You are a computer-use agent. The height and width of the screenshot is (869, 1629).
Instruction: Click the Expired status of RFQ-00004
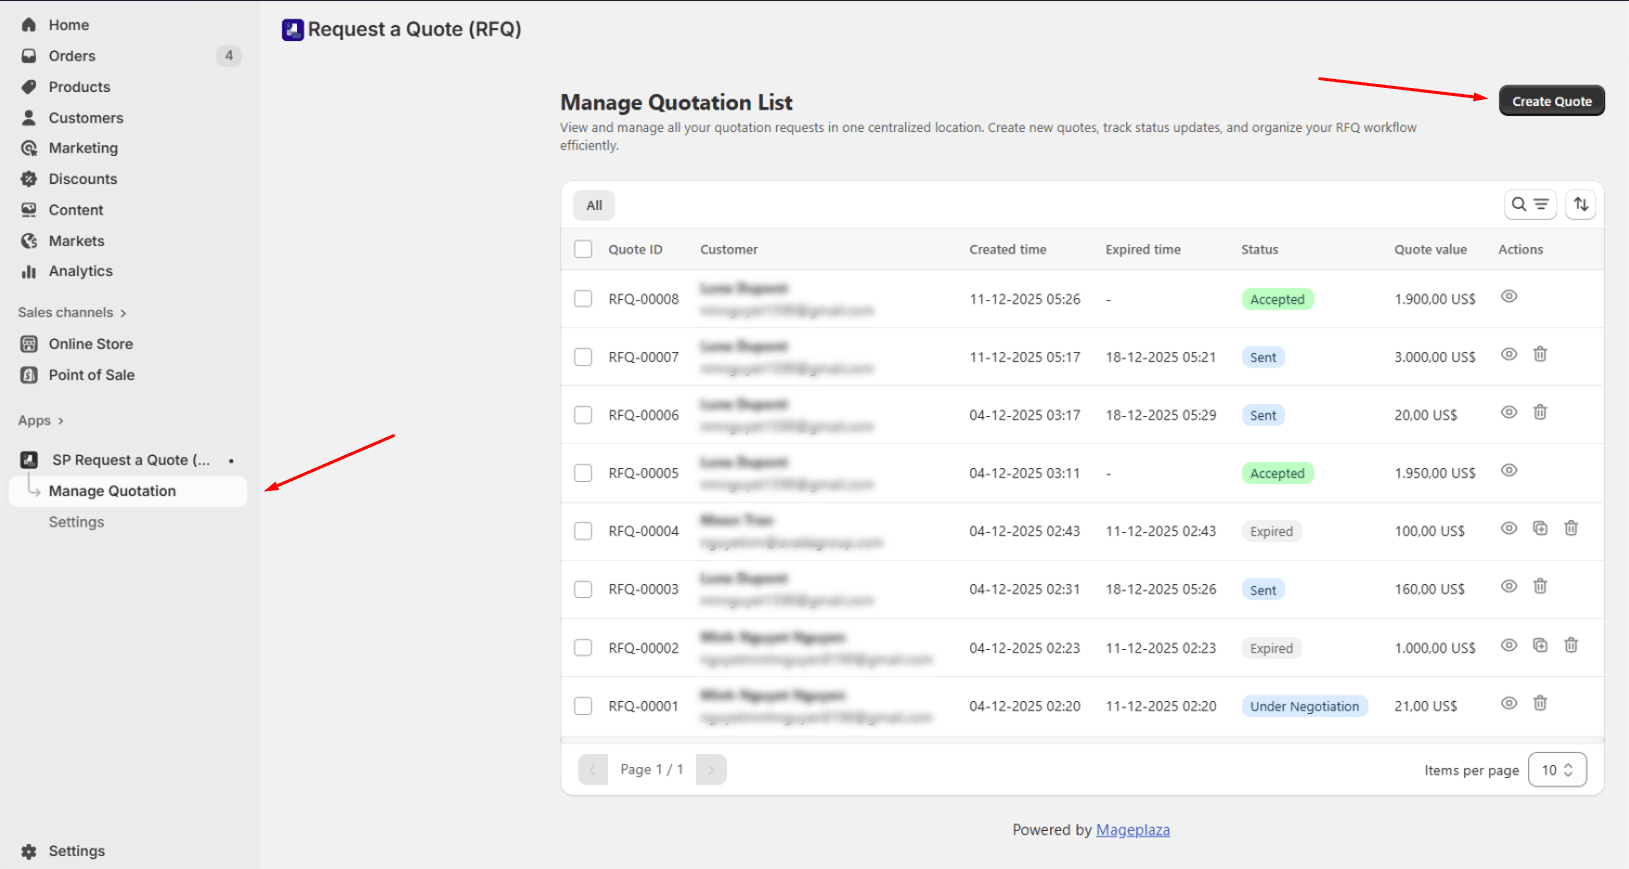point(1271,531)
